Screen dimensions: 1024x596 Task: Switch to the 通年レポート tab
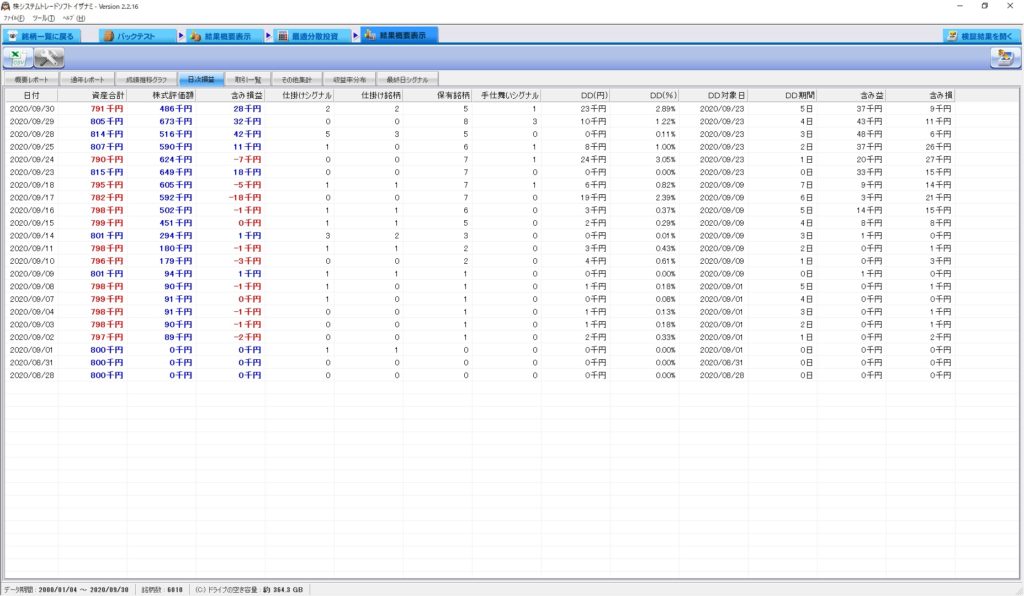tap(87, 78)
